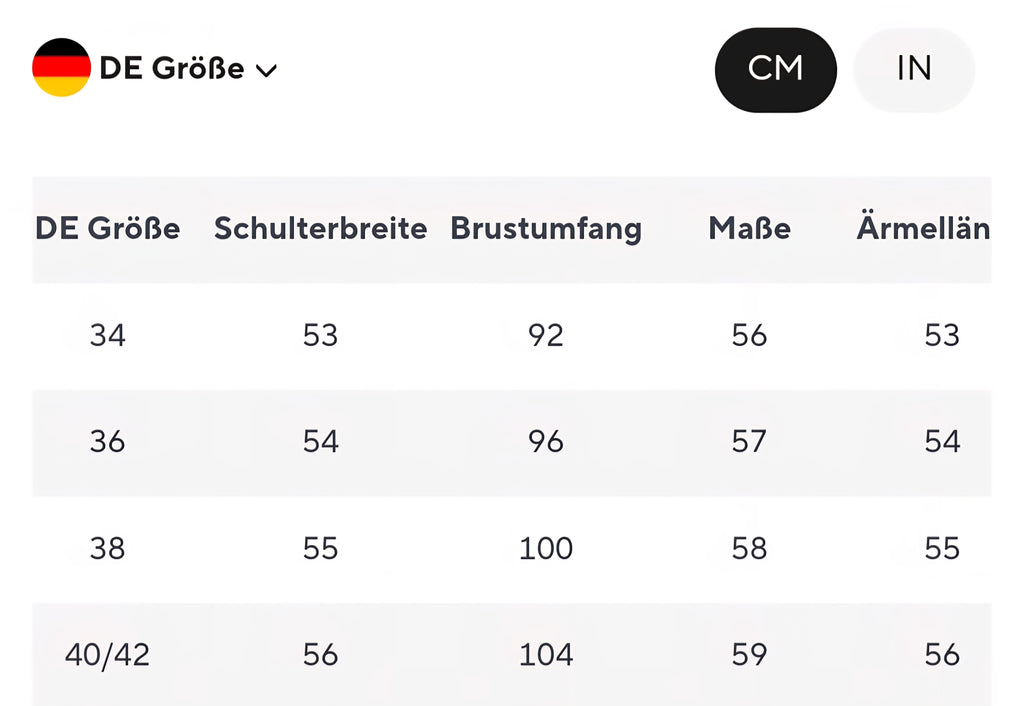Open the DE Größe size region selector

tap(155, 67)
